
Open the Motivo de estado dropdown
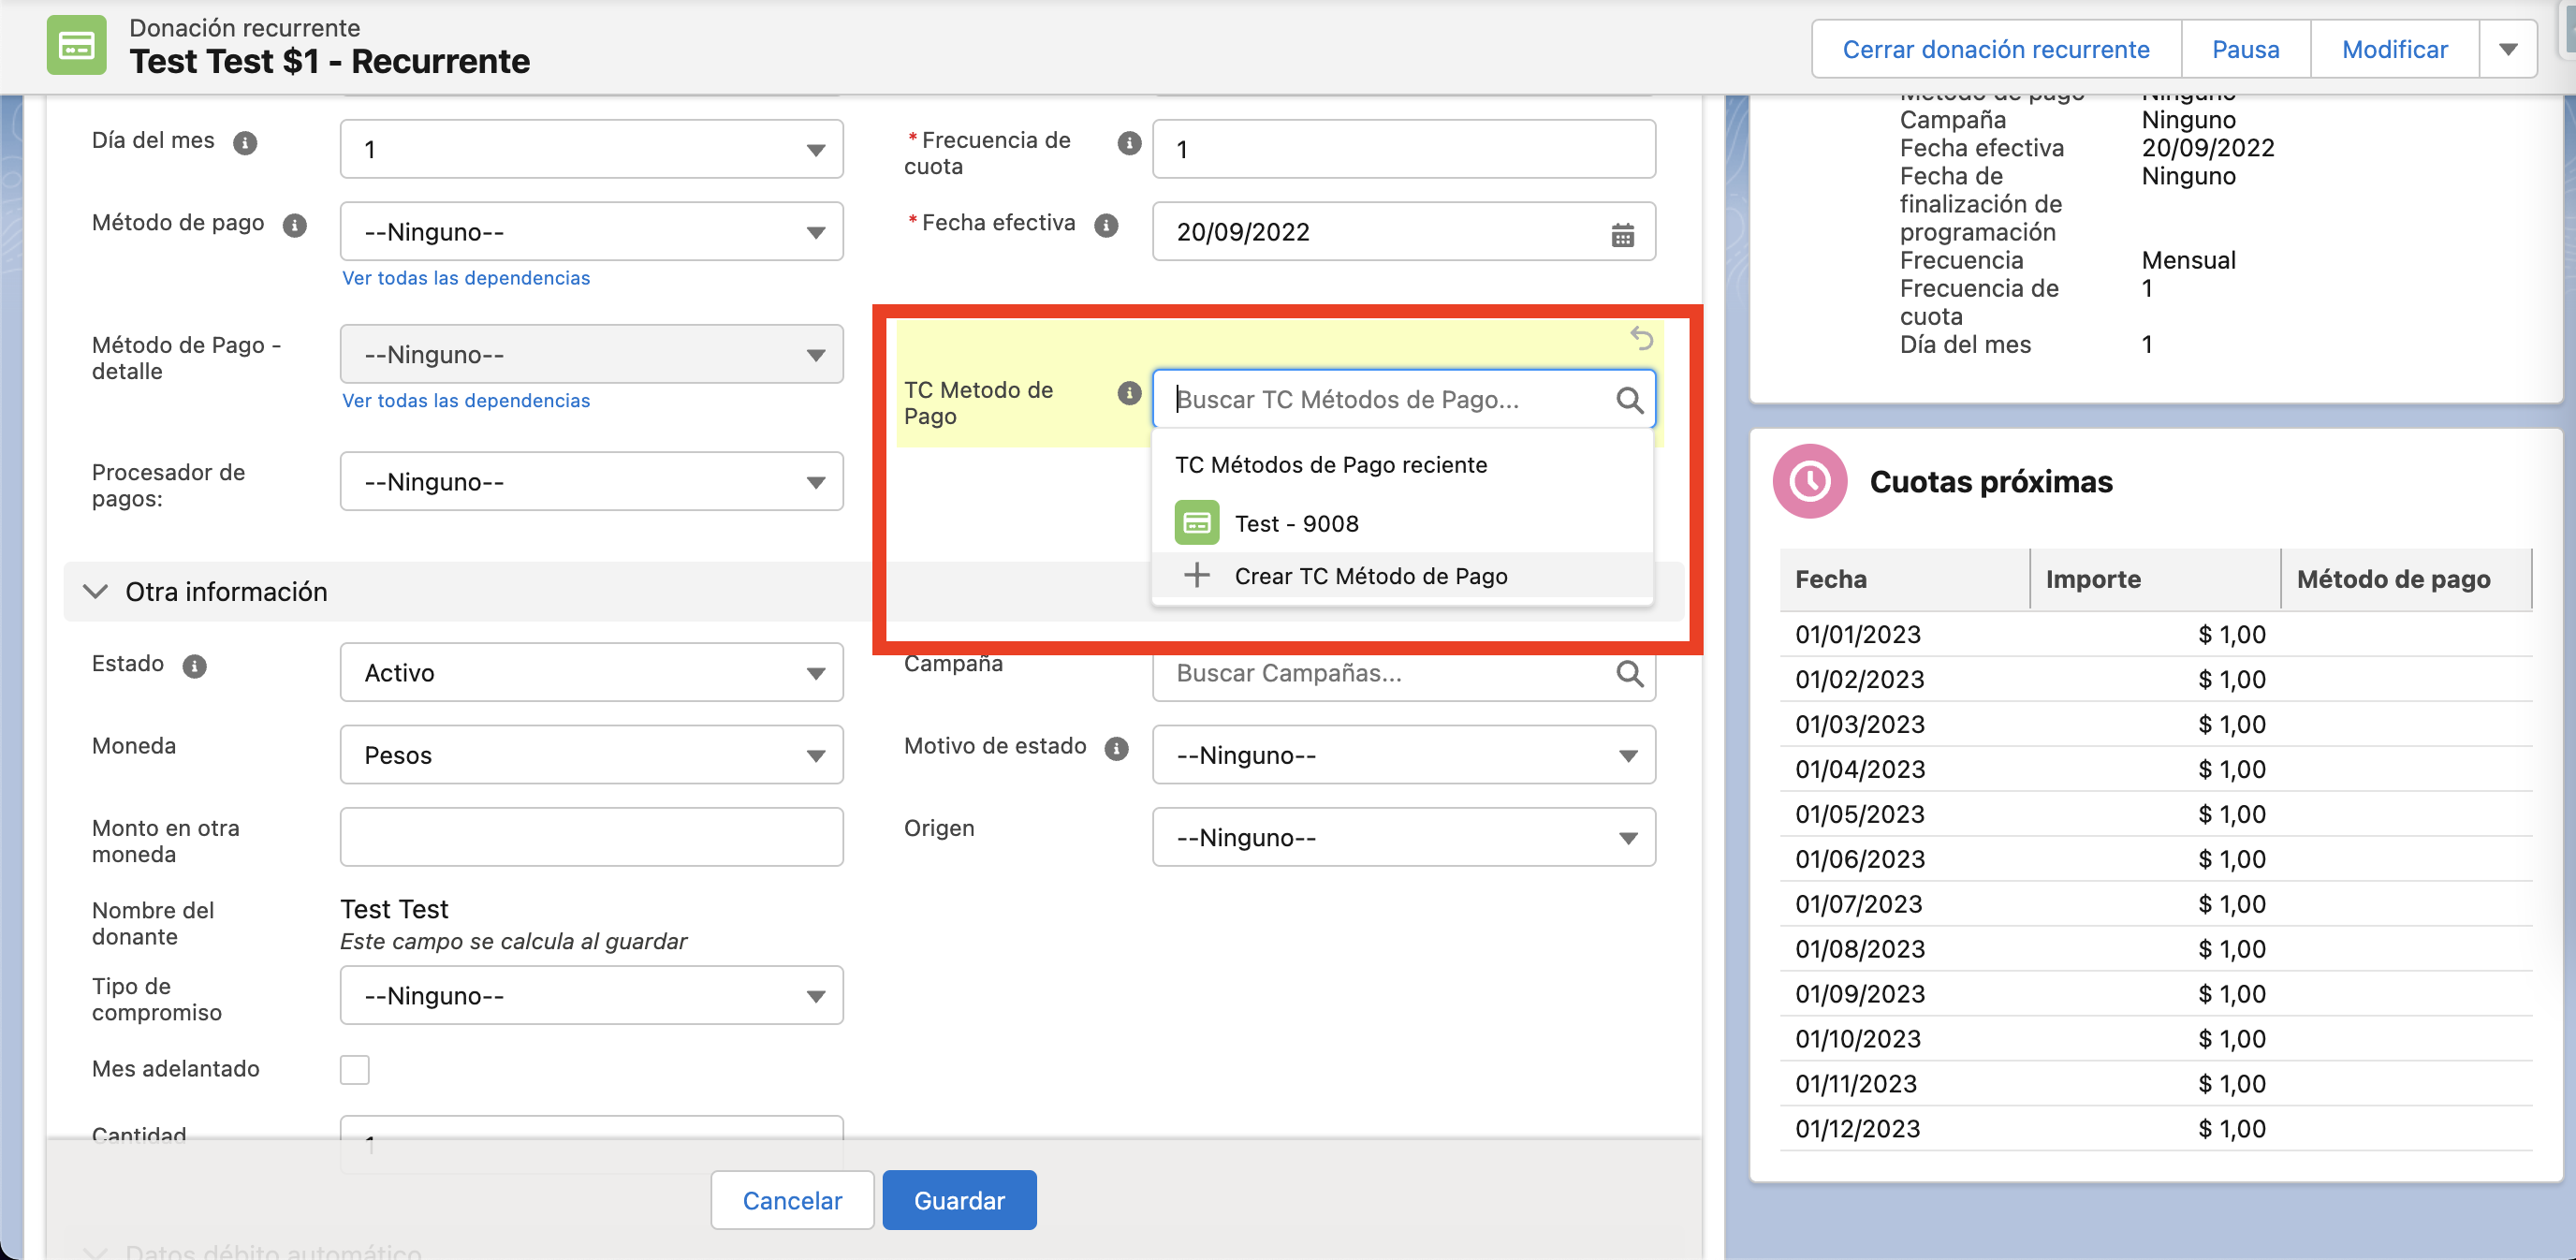(x=1403, y=754)
